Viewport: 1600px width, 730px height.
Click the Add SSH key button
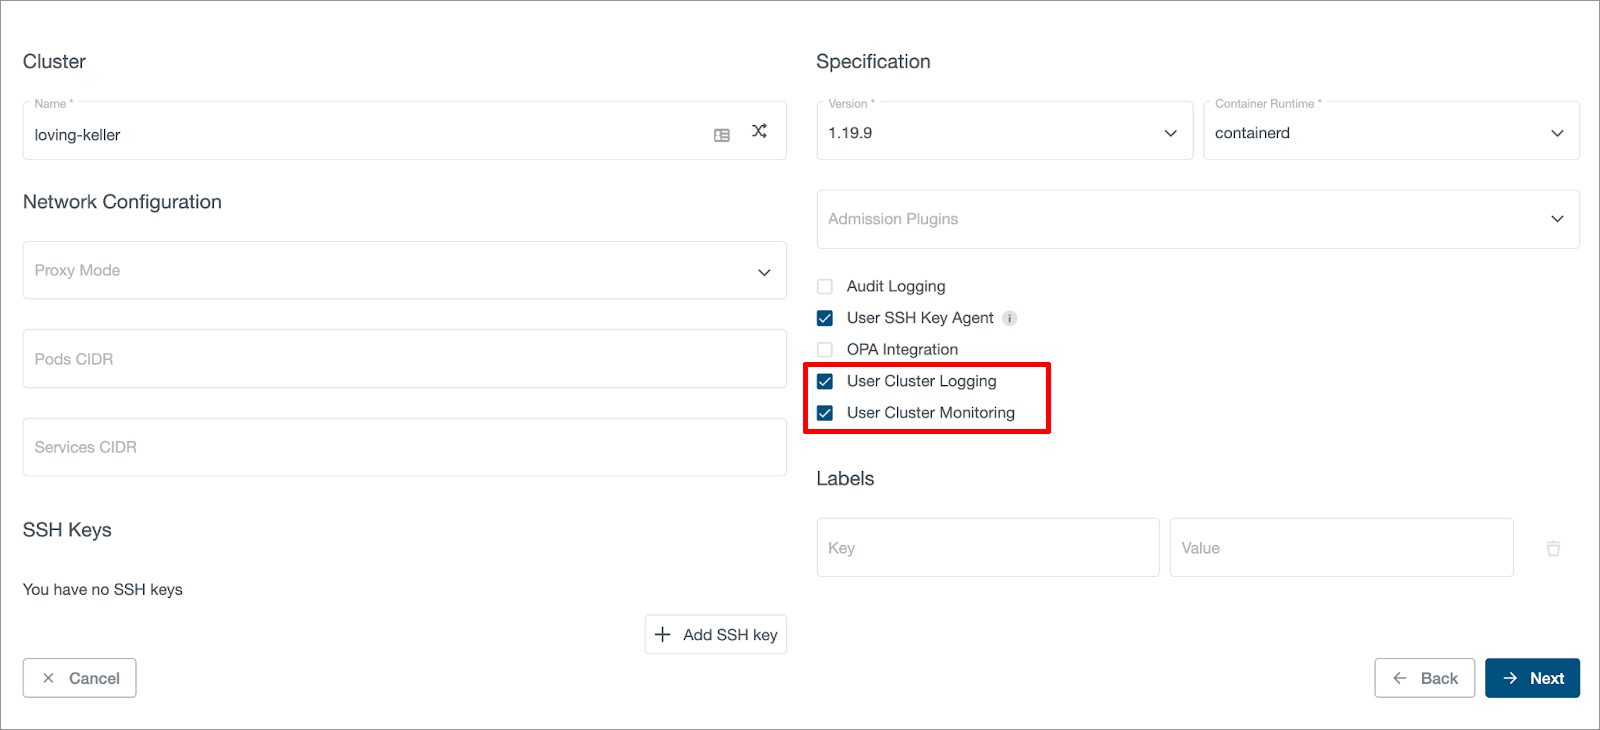(x=716, y=635)
